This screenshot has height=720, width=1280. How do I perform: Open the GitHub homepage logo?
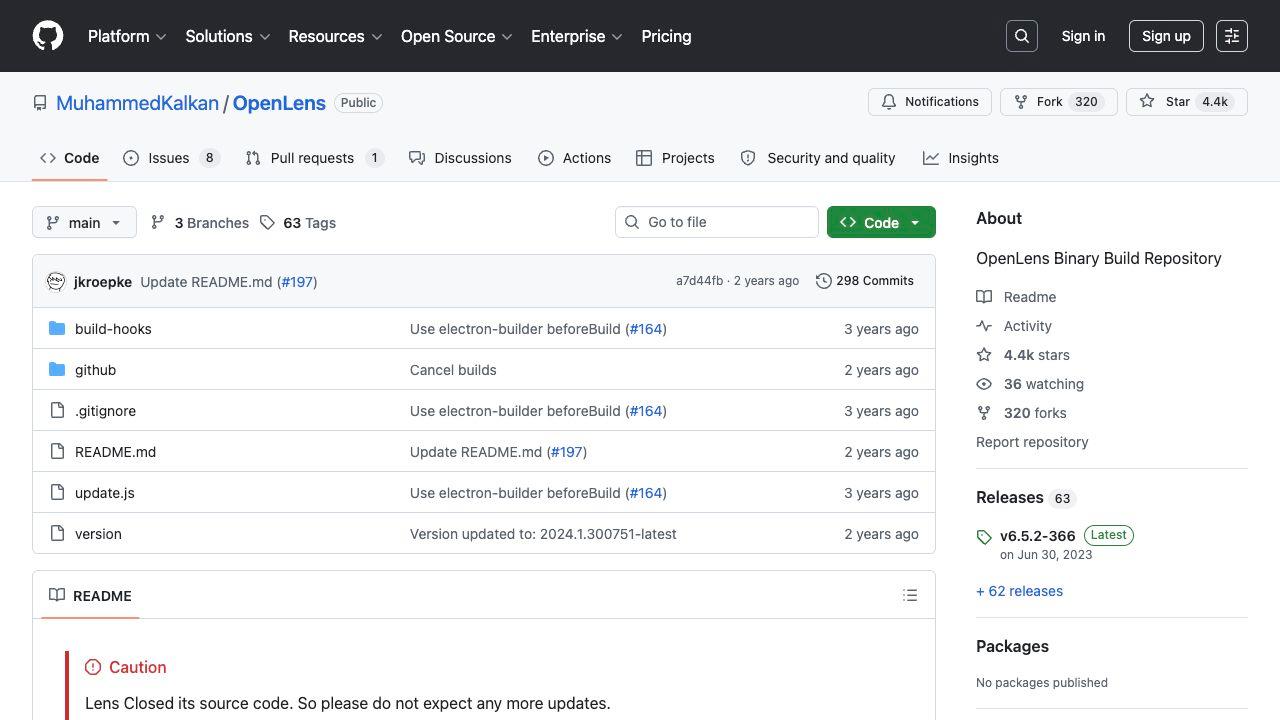(48, 36)
